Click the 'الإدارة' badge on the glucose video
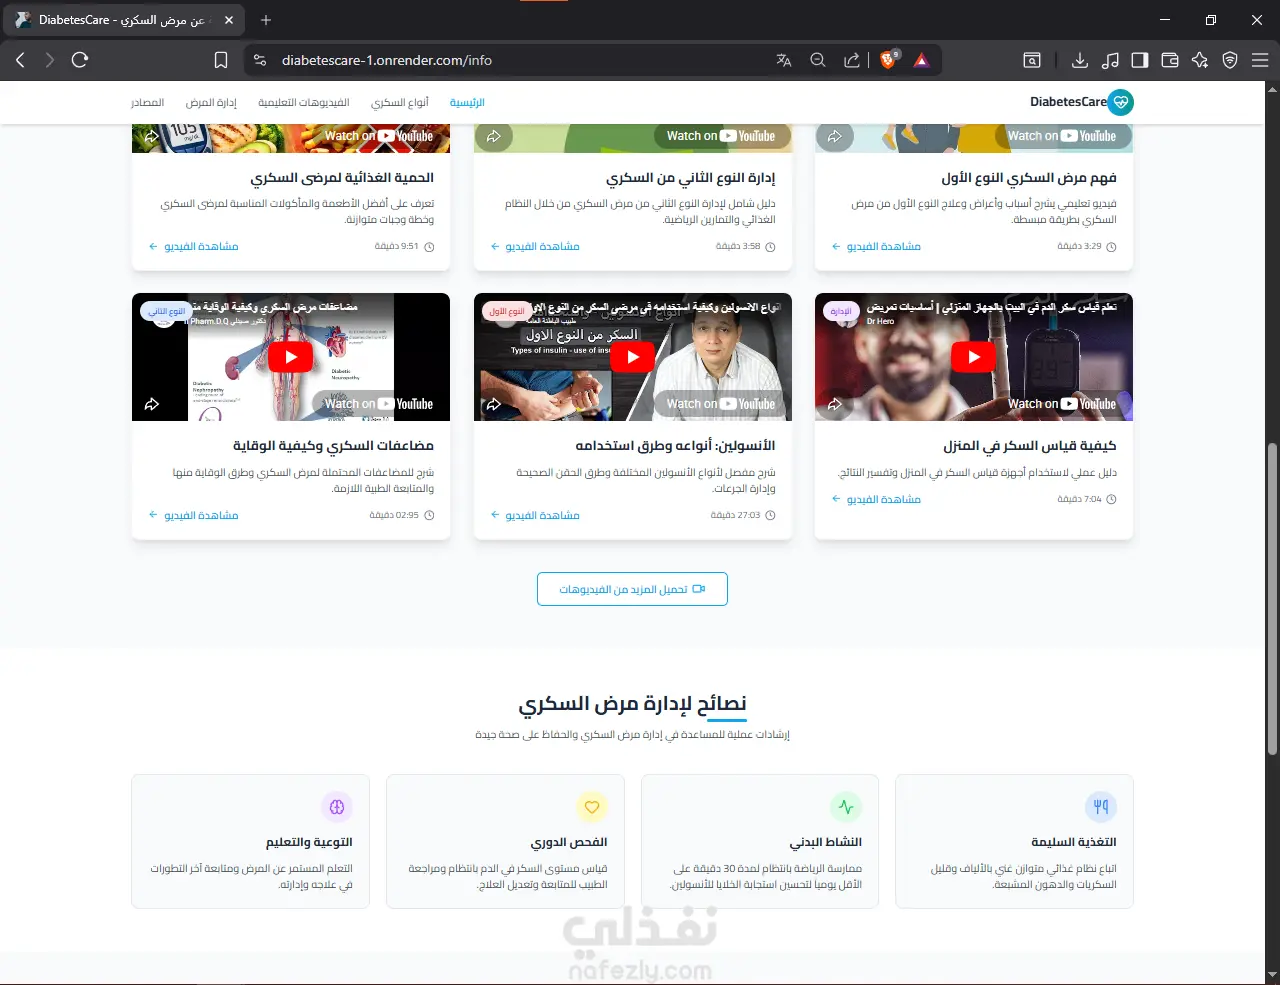 [841, 311]
